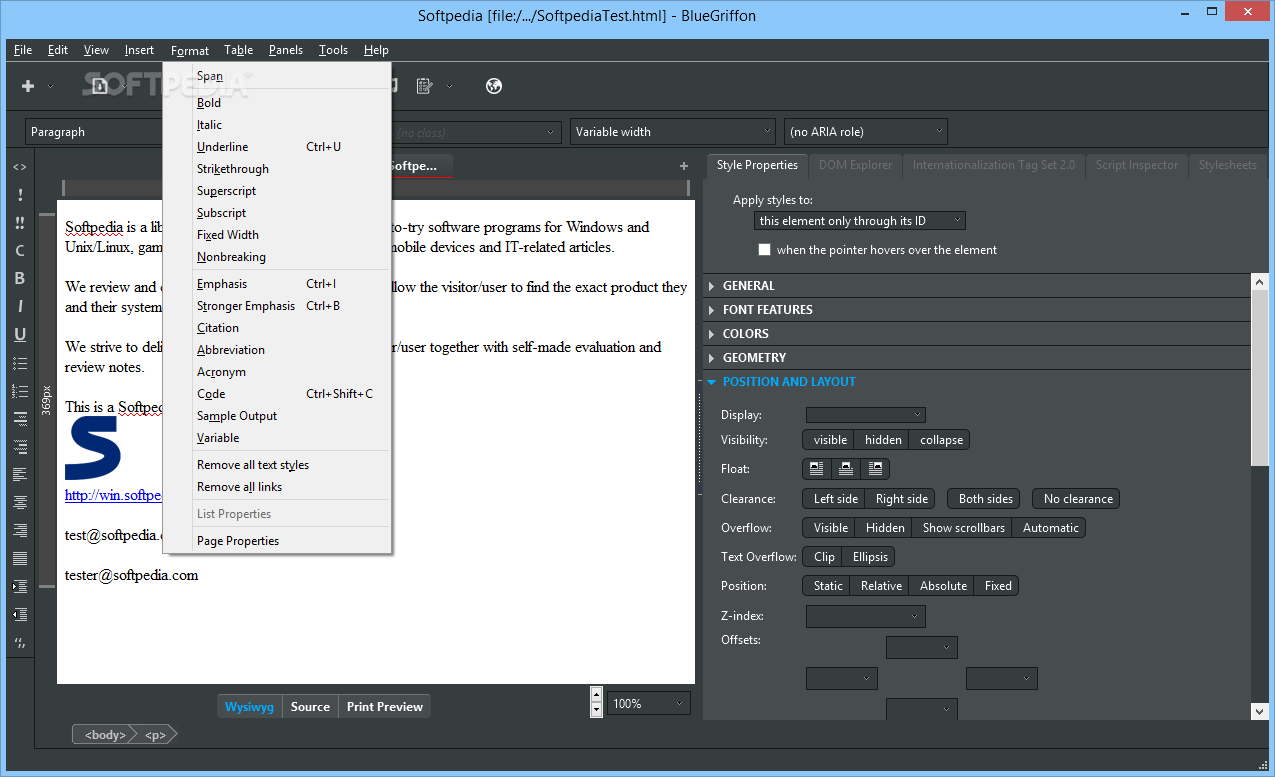This screenshot has width=1275, height=777.
Task: Click the definition description sidebar icon
Action: click(x=20, y=446)
